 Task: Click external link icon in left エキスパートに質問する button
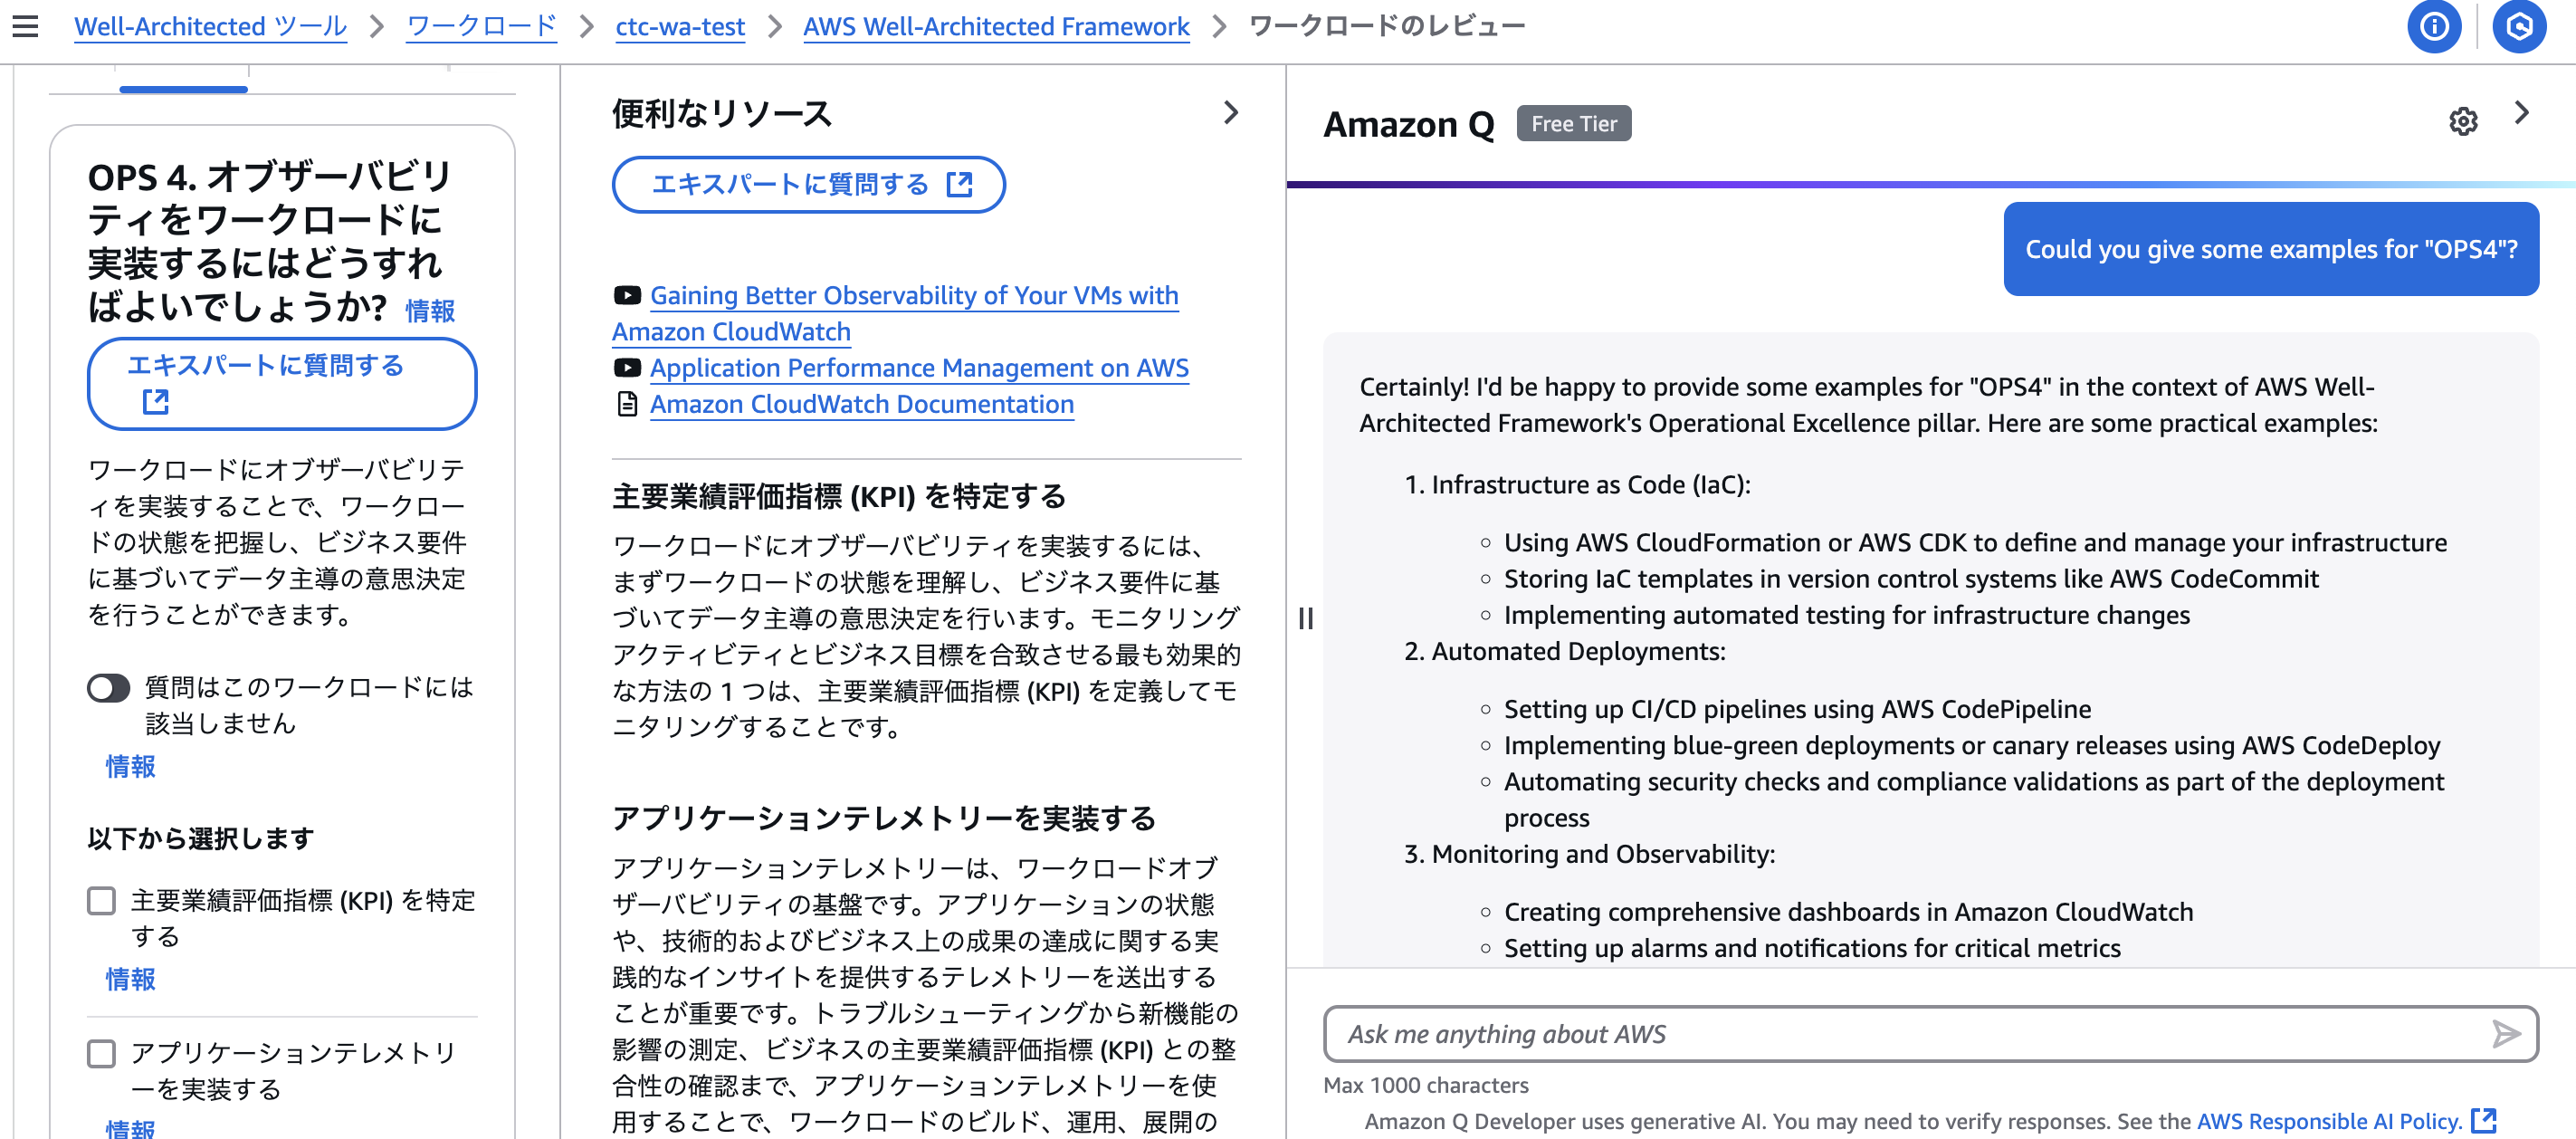[155, 402]
